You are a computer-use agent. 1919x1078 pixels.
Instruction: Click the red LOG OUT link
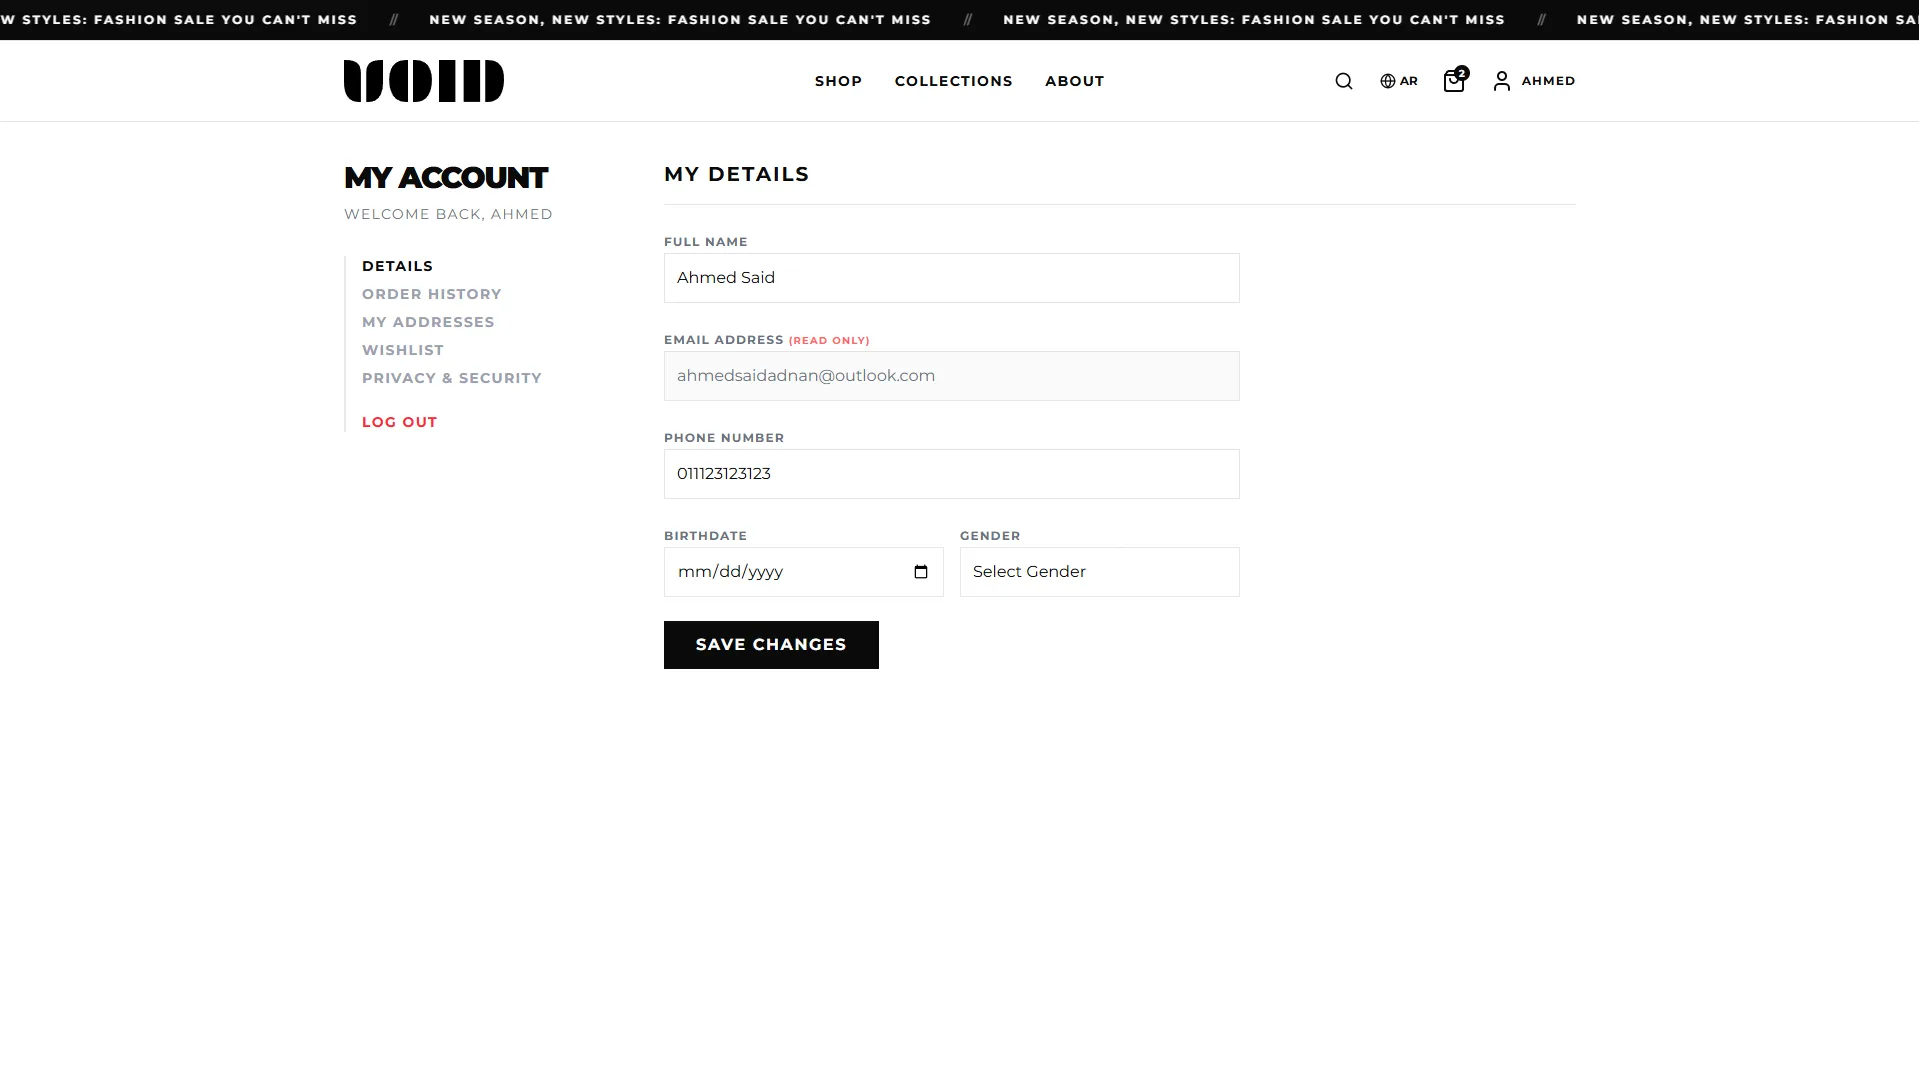point(399,422)
